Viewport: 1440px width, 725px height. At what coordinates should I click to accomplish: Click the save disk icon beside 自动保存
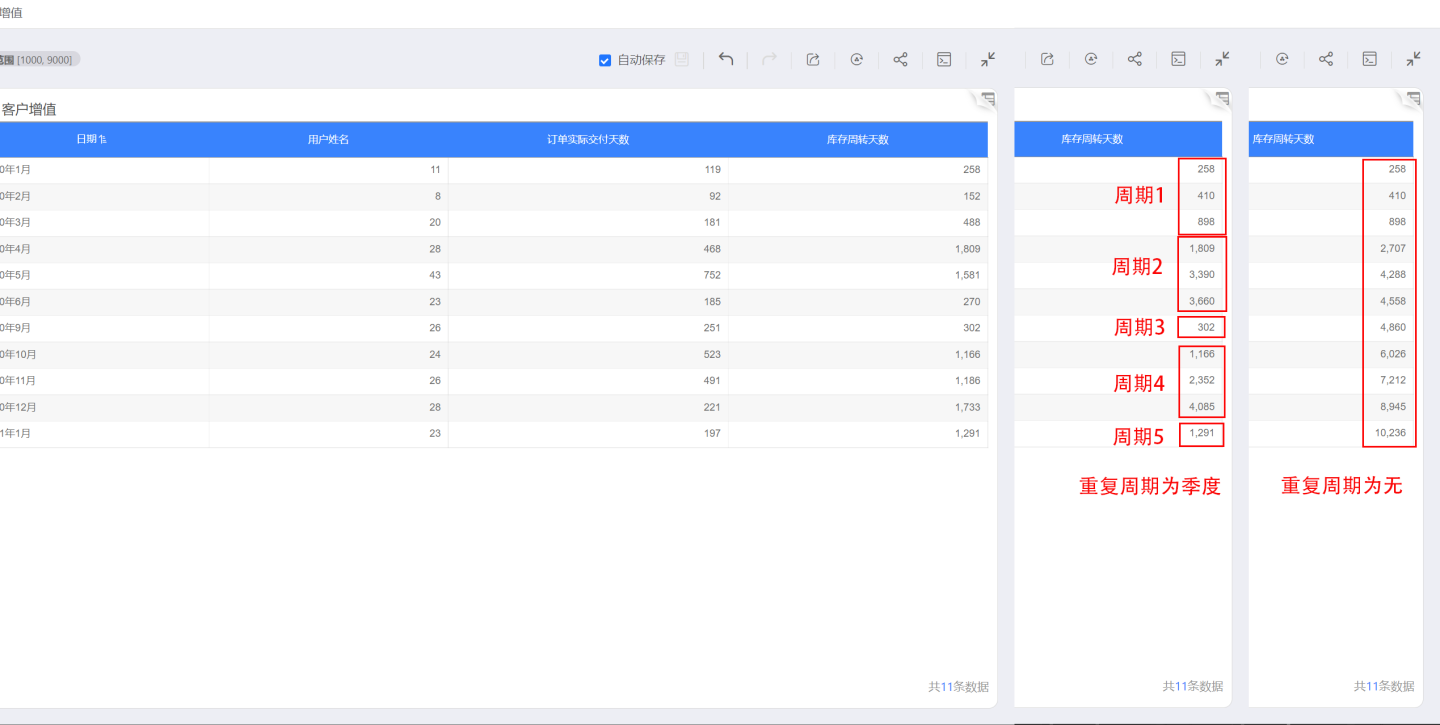pos(682,60)
